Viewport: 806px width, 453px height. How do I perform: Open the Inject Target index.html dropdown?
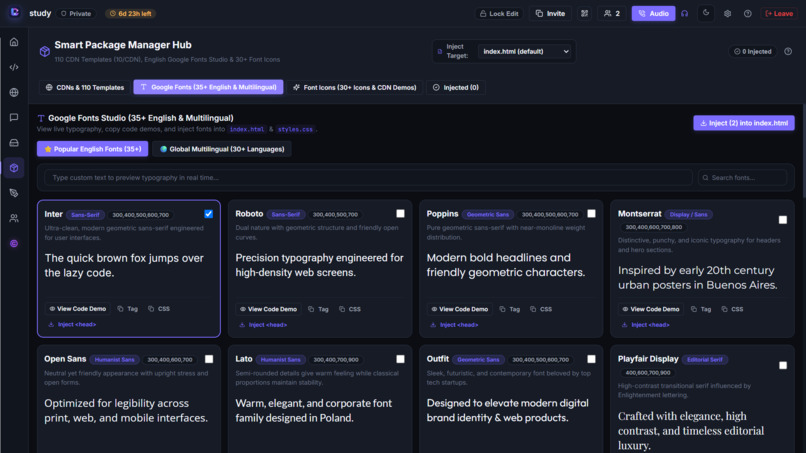[525, 51]
